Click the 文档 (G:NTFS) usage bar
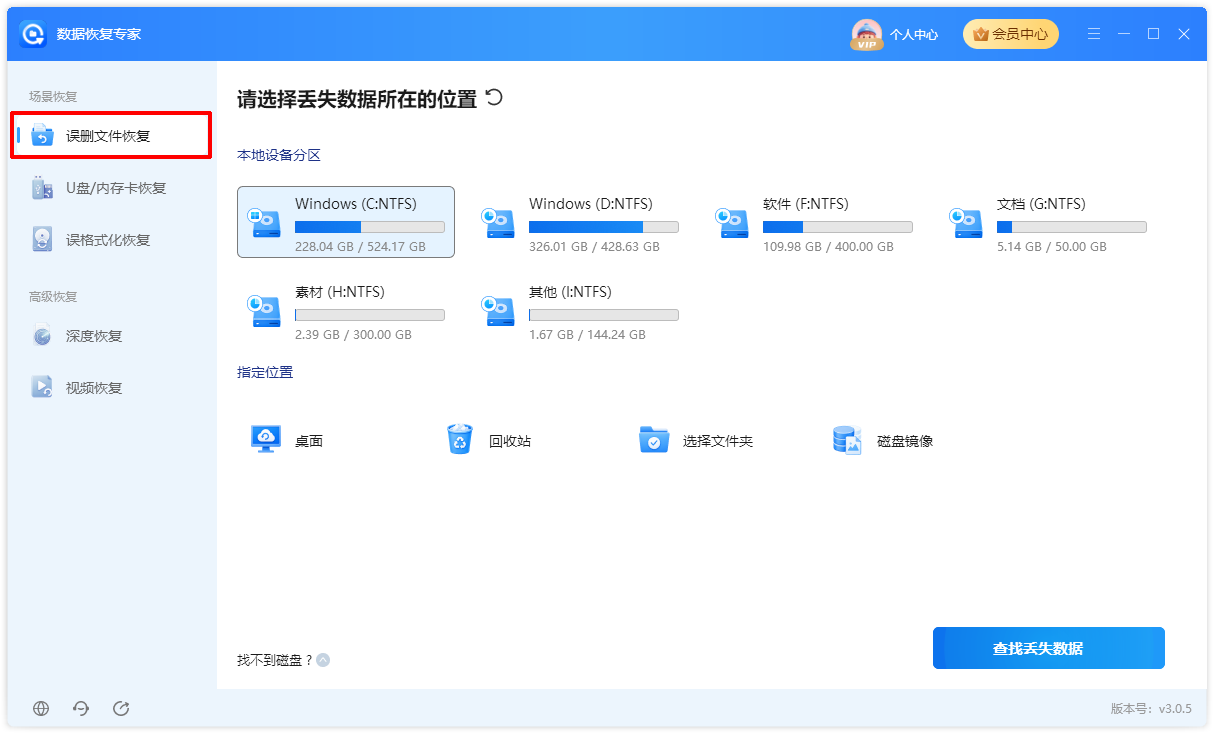Image resolution: width=1214 pixels, height=734 pixels. pyautogui.click(x=1072, y=227)
